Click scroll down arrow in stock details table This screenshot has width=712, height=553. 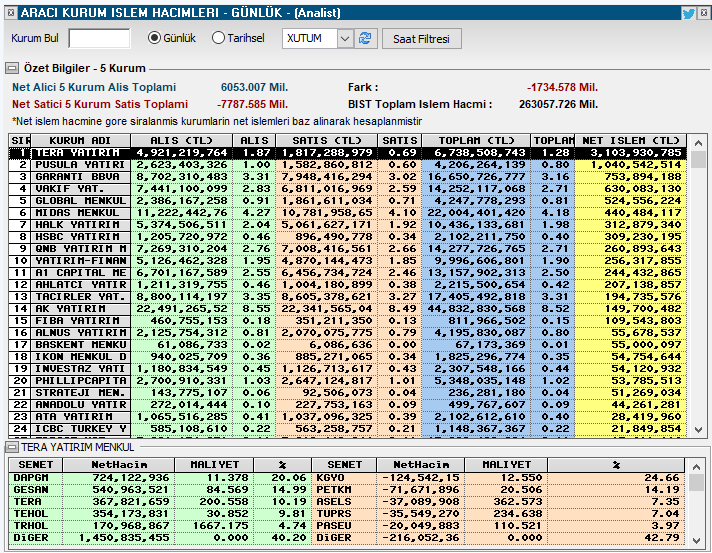tap(696, 540)
